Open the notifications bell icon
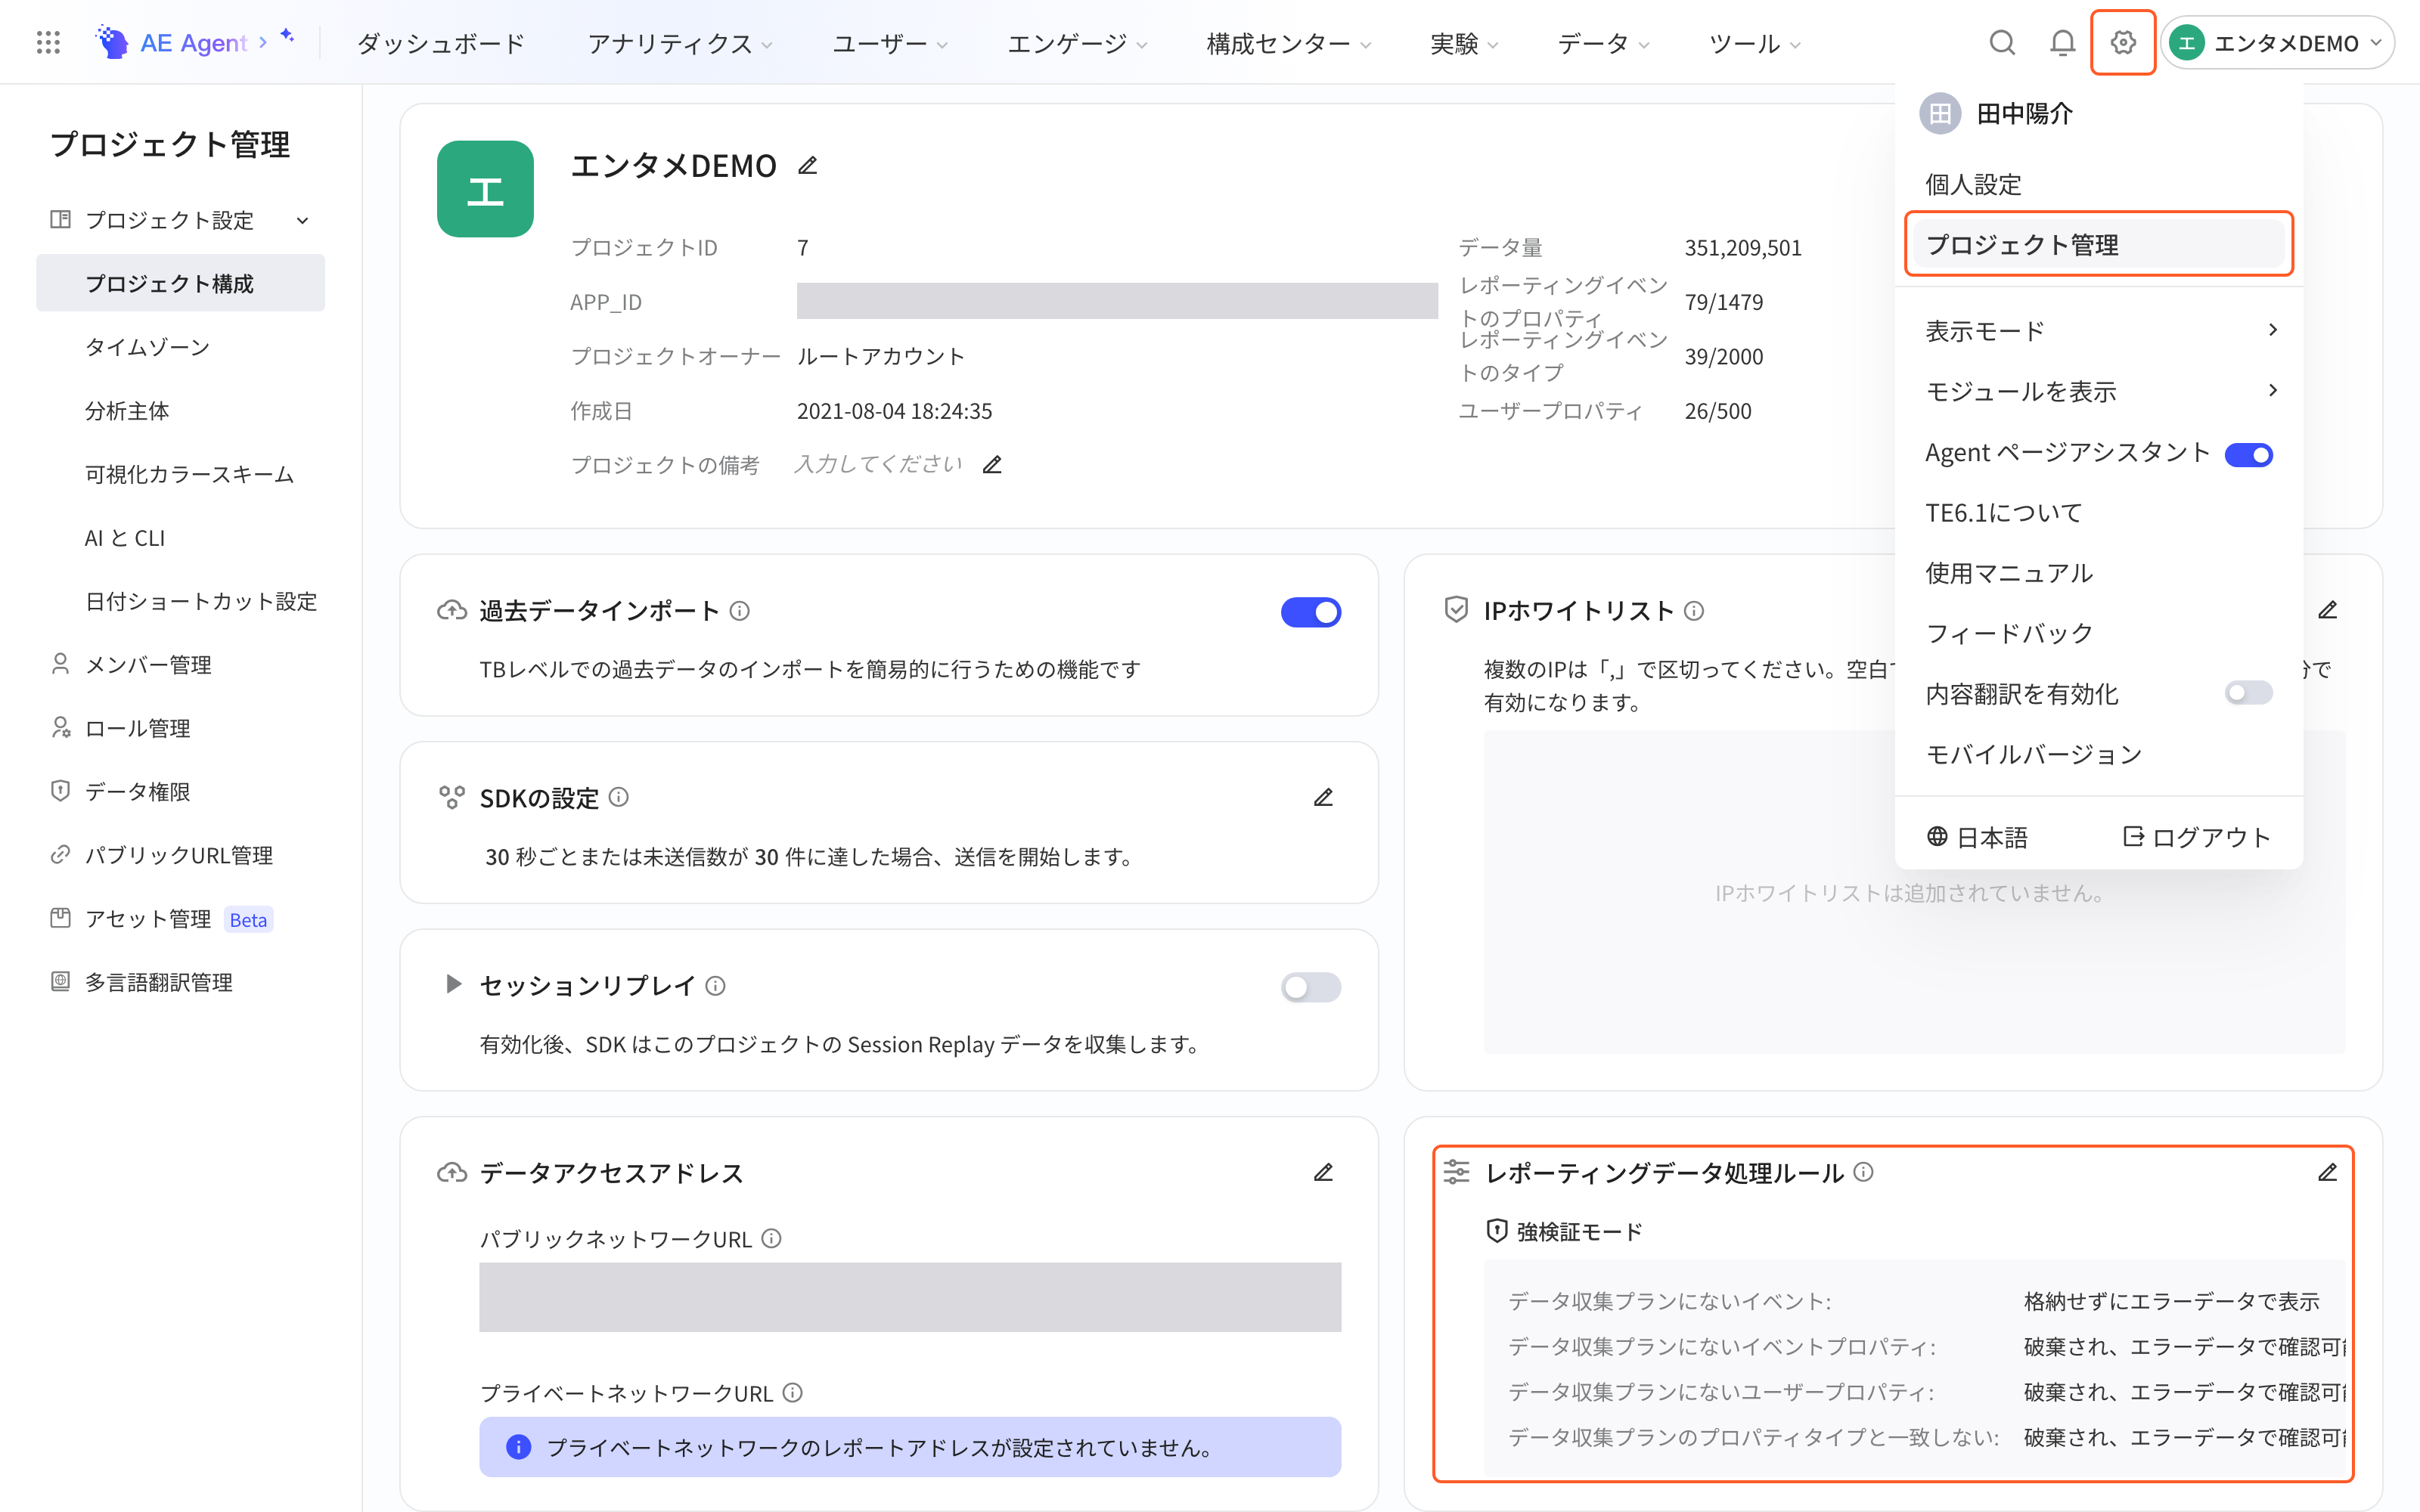 2062,42
